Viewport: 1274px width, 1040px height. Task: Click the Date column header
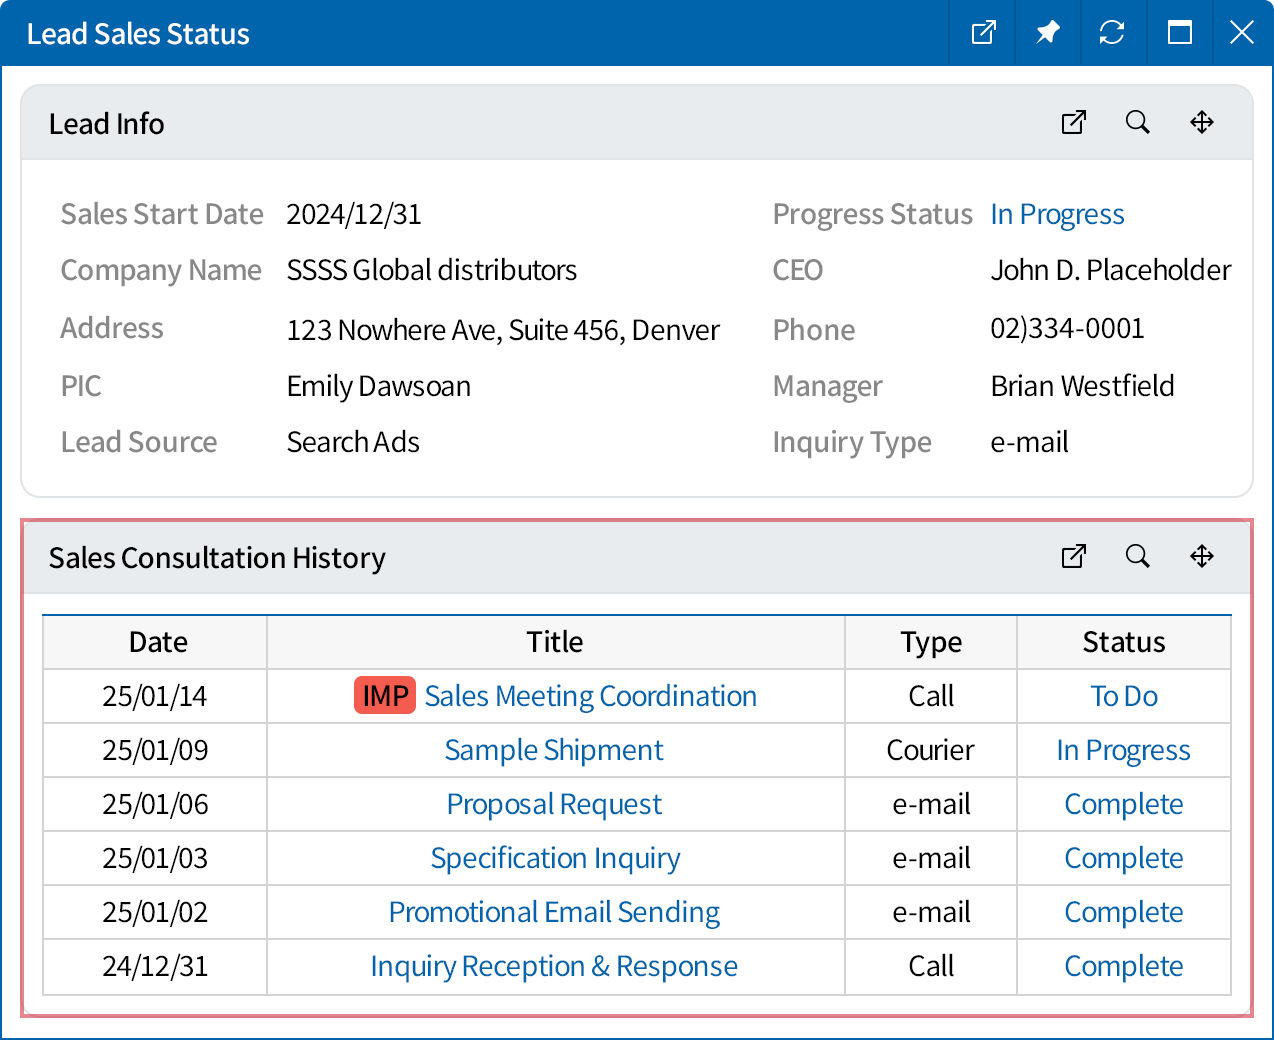158,642
